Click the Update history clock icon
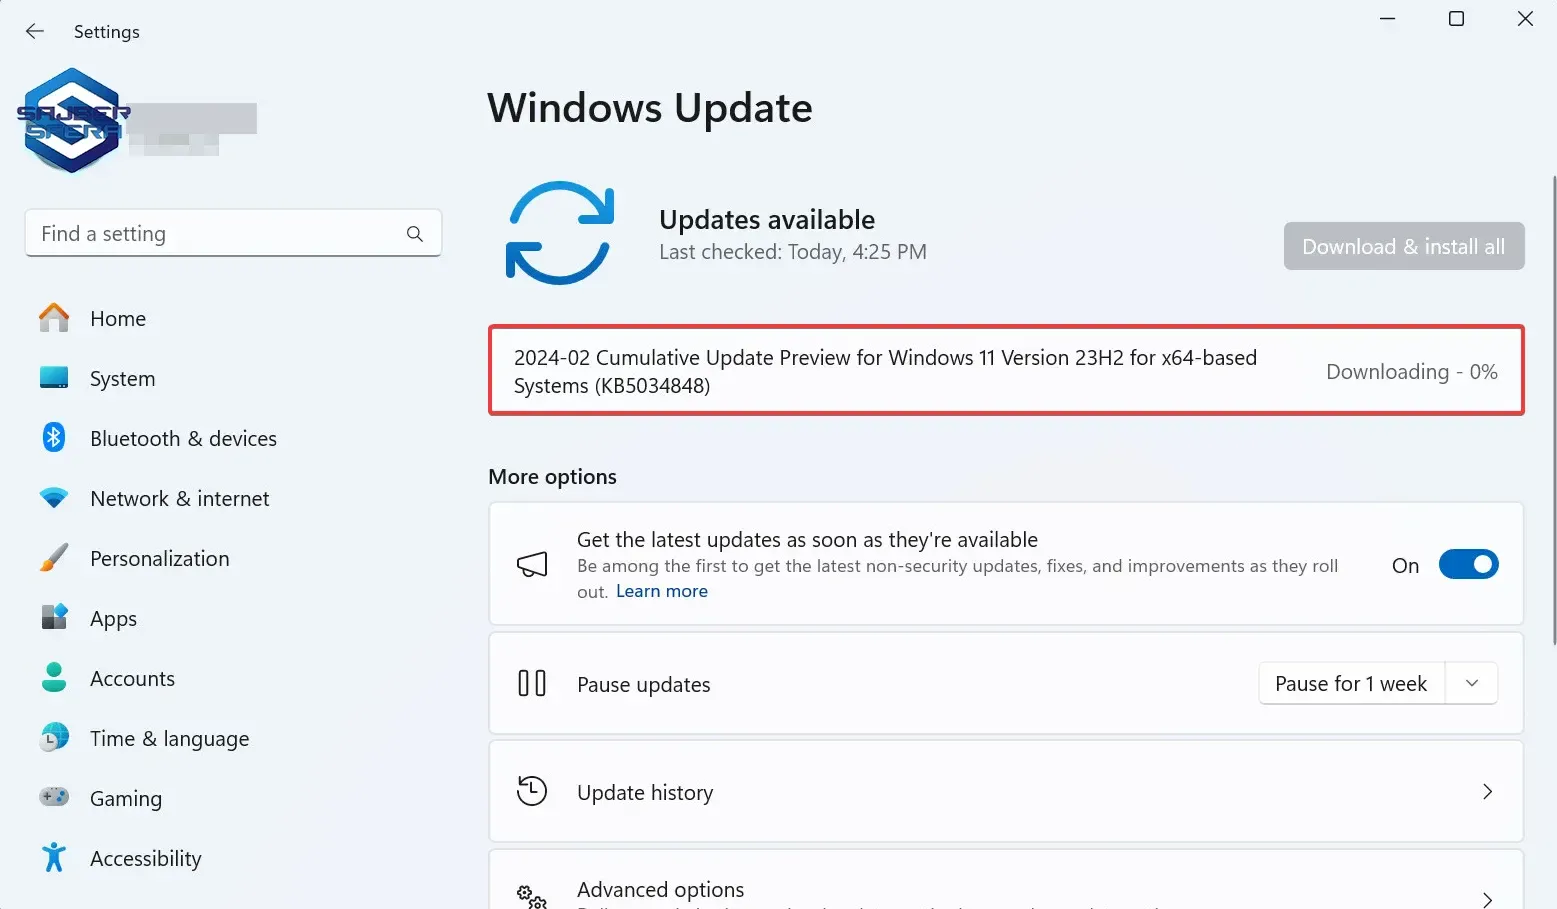Image resolution: width=1557 pixels, height=909 pixels. [x=532, y=791]
